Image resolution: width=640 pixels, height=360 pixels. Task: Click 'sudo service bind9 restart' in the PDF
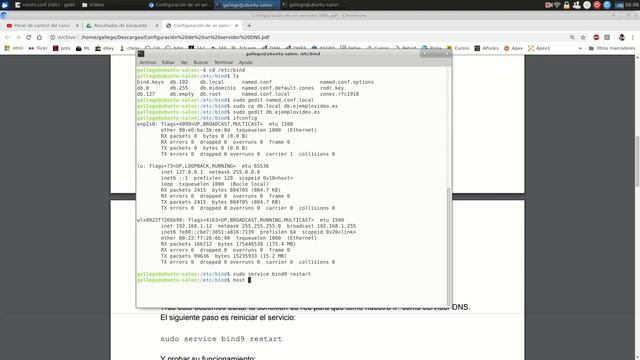(221, 339)
